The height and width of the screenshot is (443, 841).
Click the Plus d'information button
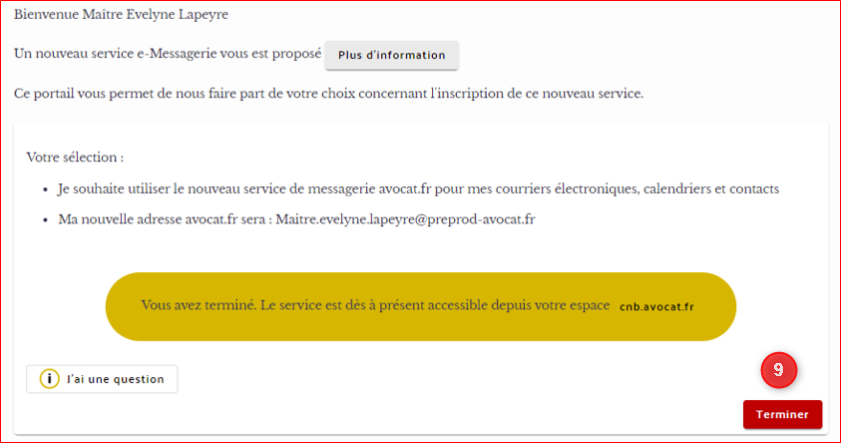(x=392, y=55)
